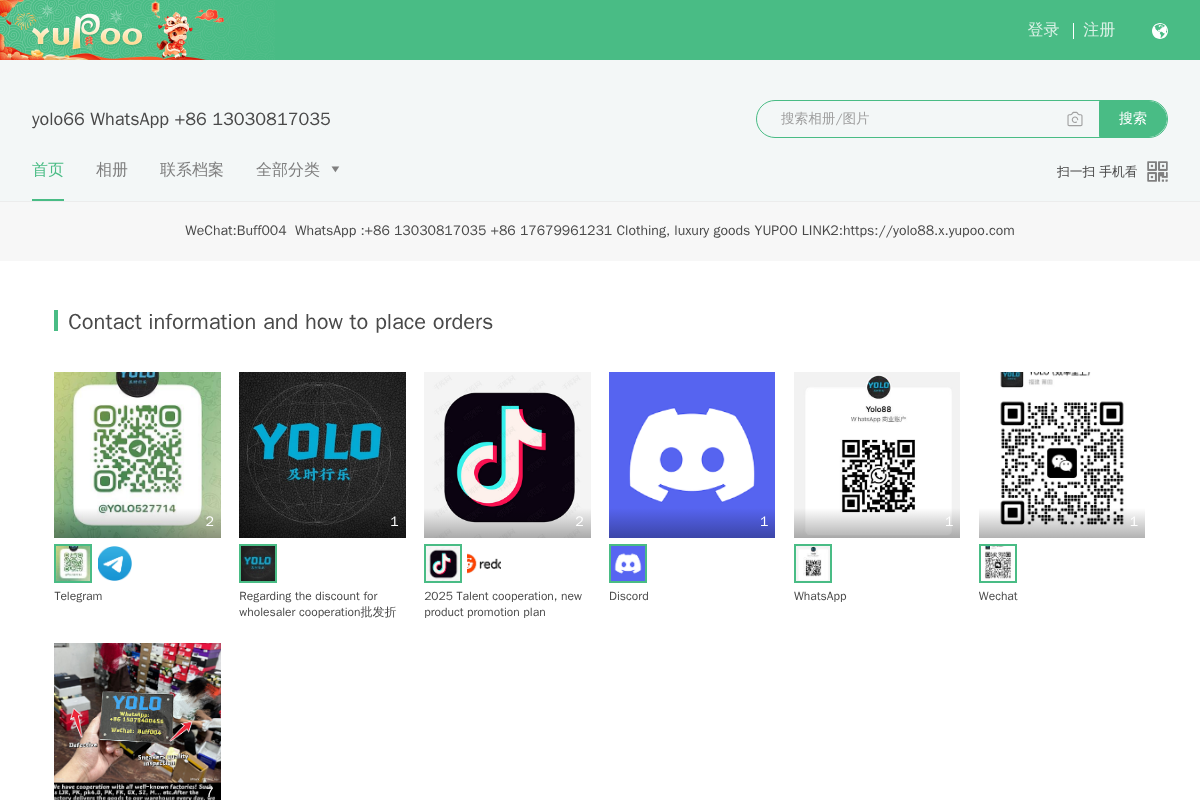The width and height of the screenshot is (1200, 800).
Task: Click the 登录 login link
Action: [x=1043, y=30]
